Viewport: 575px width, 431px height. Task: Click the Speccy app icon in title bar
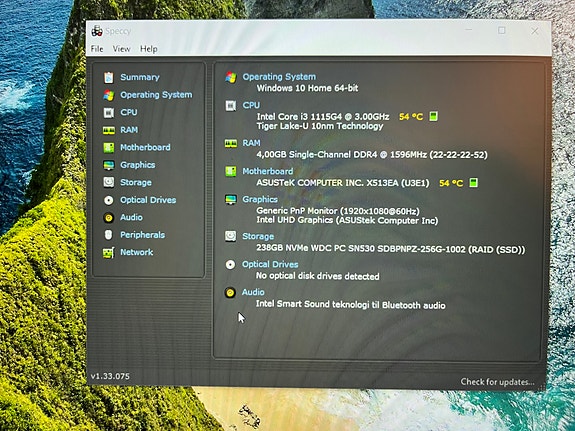click(97, 32)
